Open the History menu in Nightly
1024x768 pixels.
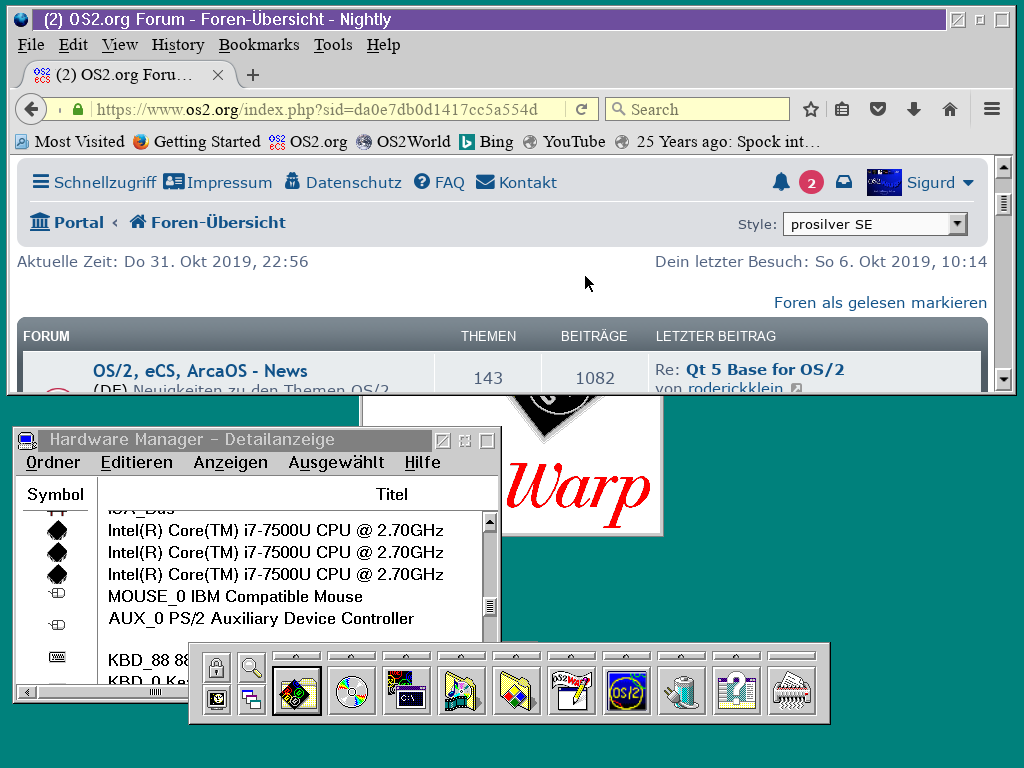(x=178, y=45)
